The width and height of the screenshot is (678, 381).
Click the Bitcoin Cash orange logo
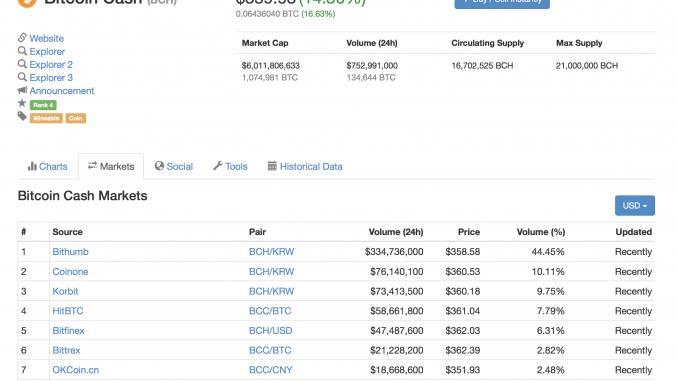pos(27,3)
